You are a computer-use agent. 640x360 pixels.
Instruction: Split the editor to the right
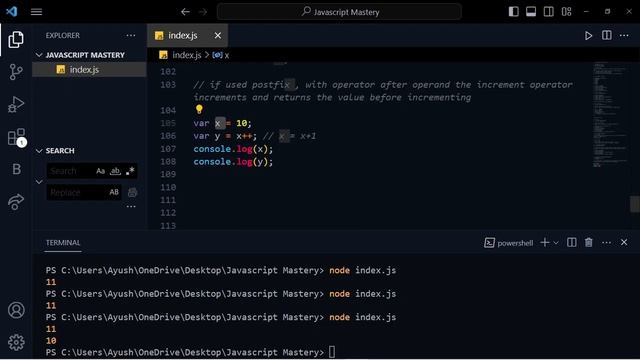click(607, 36)
